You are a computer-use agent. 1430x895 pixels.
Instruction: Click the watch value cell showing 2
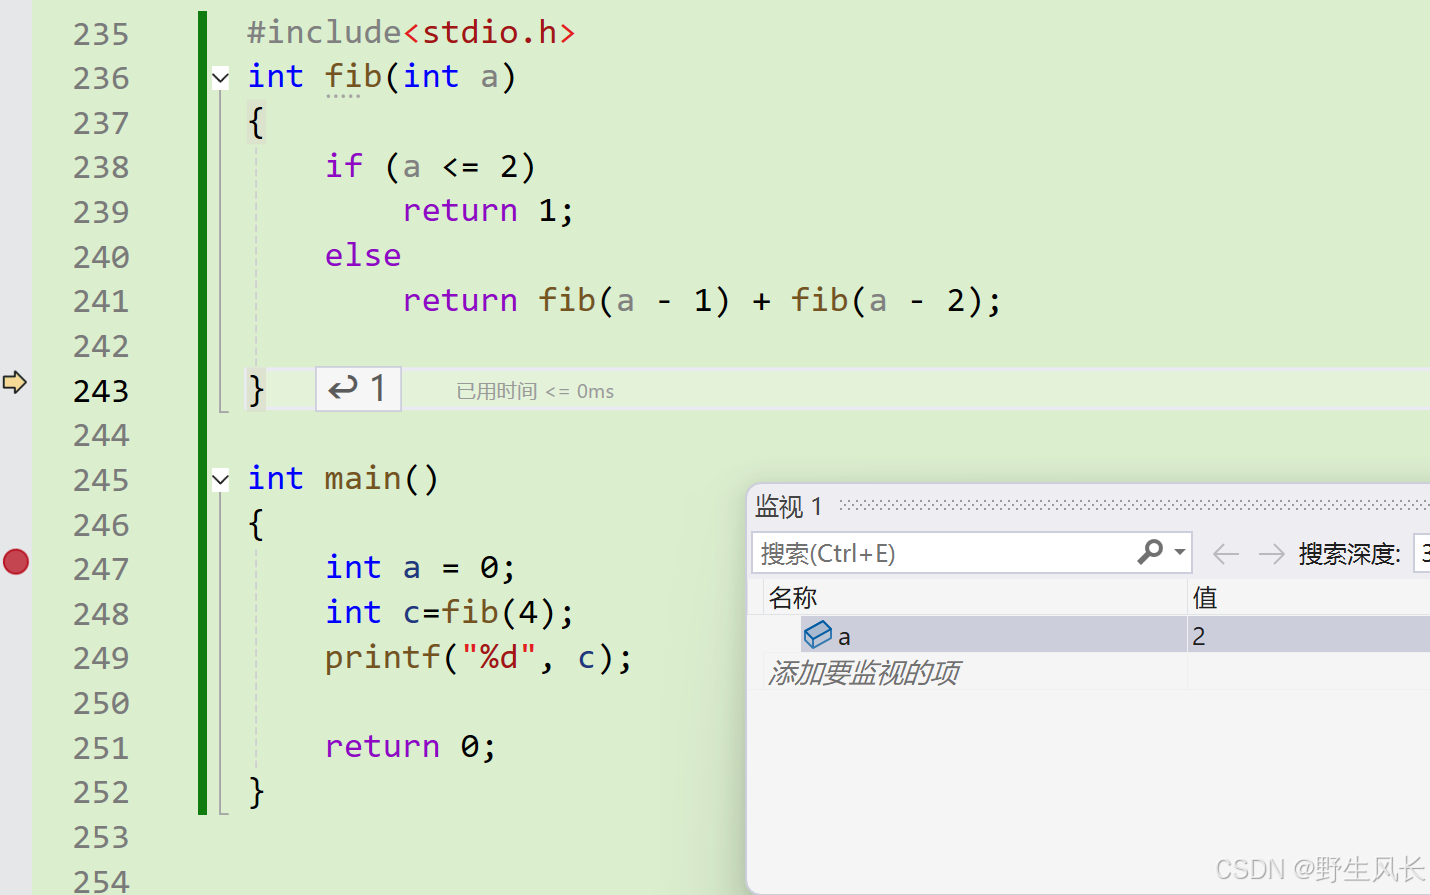pos(1308,635)
